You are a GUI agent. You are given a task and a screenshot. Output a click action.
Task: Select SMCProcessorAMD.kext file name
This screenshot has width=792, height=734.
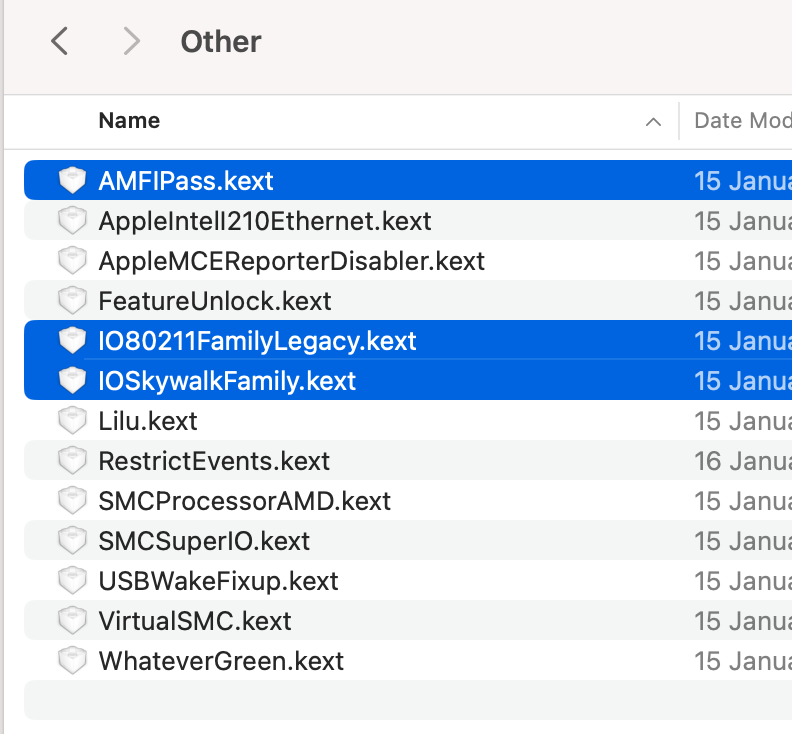(x=244, y=501)
